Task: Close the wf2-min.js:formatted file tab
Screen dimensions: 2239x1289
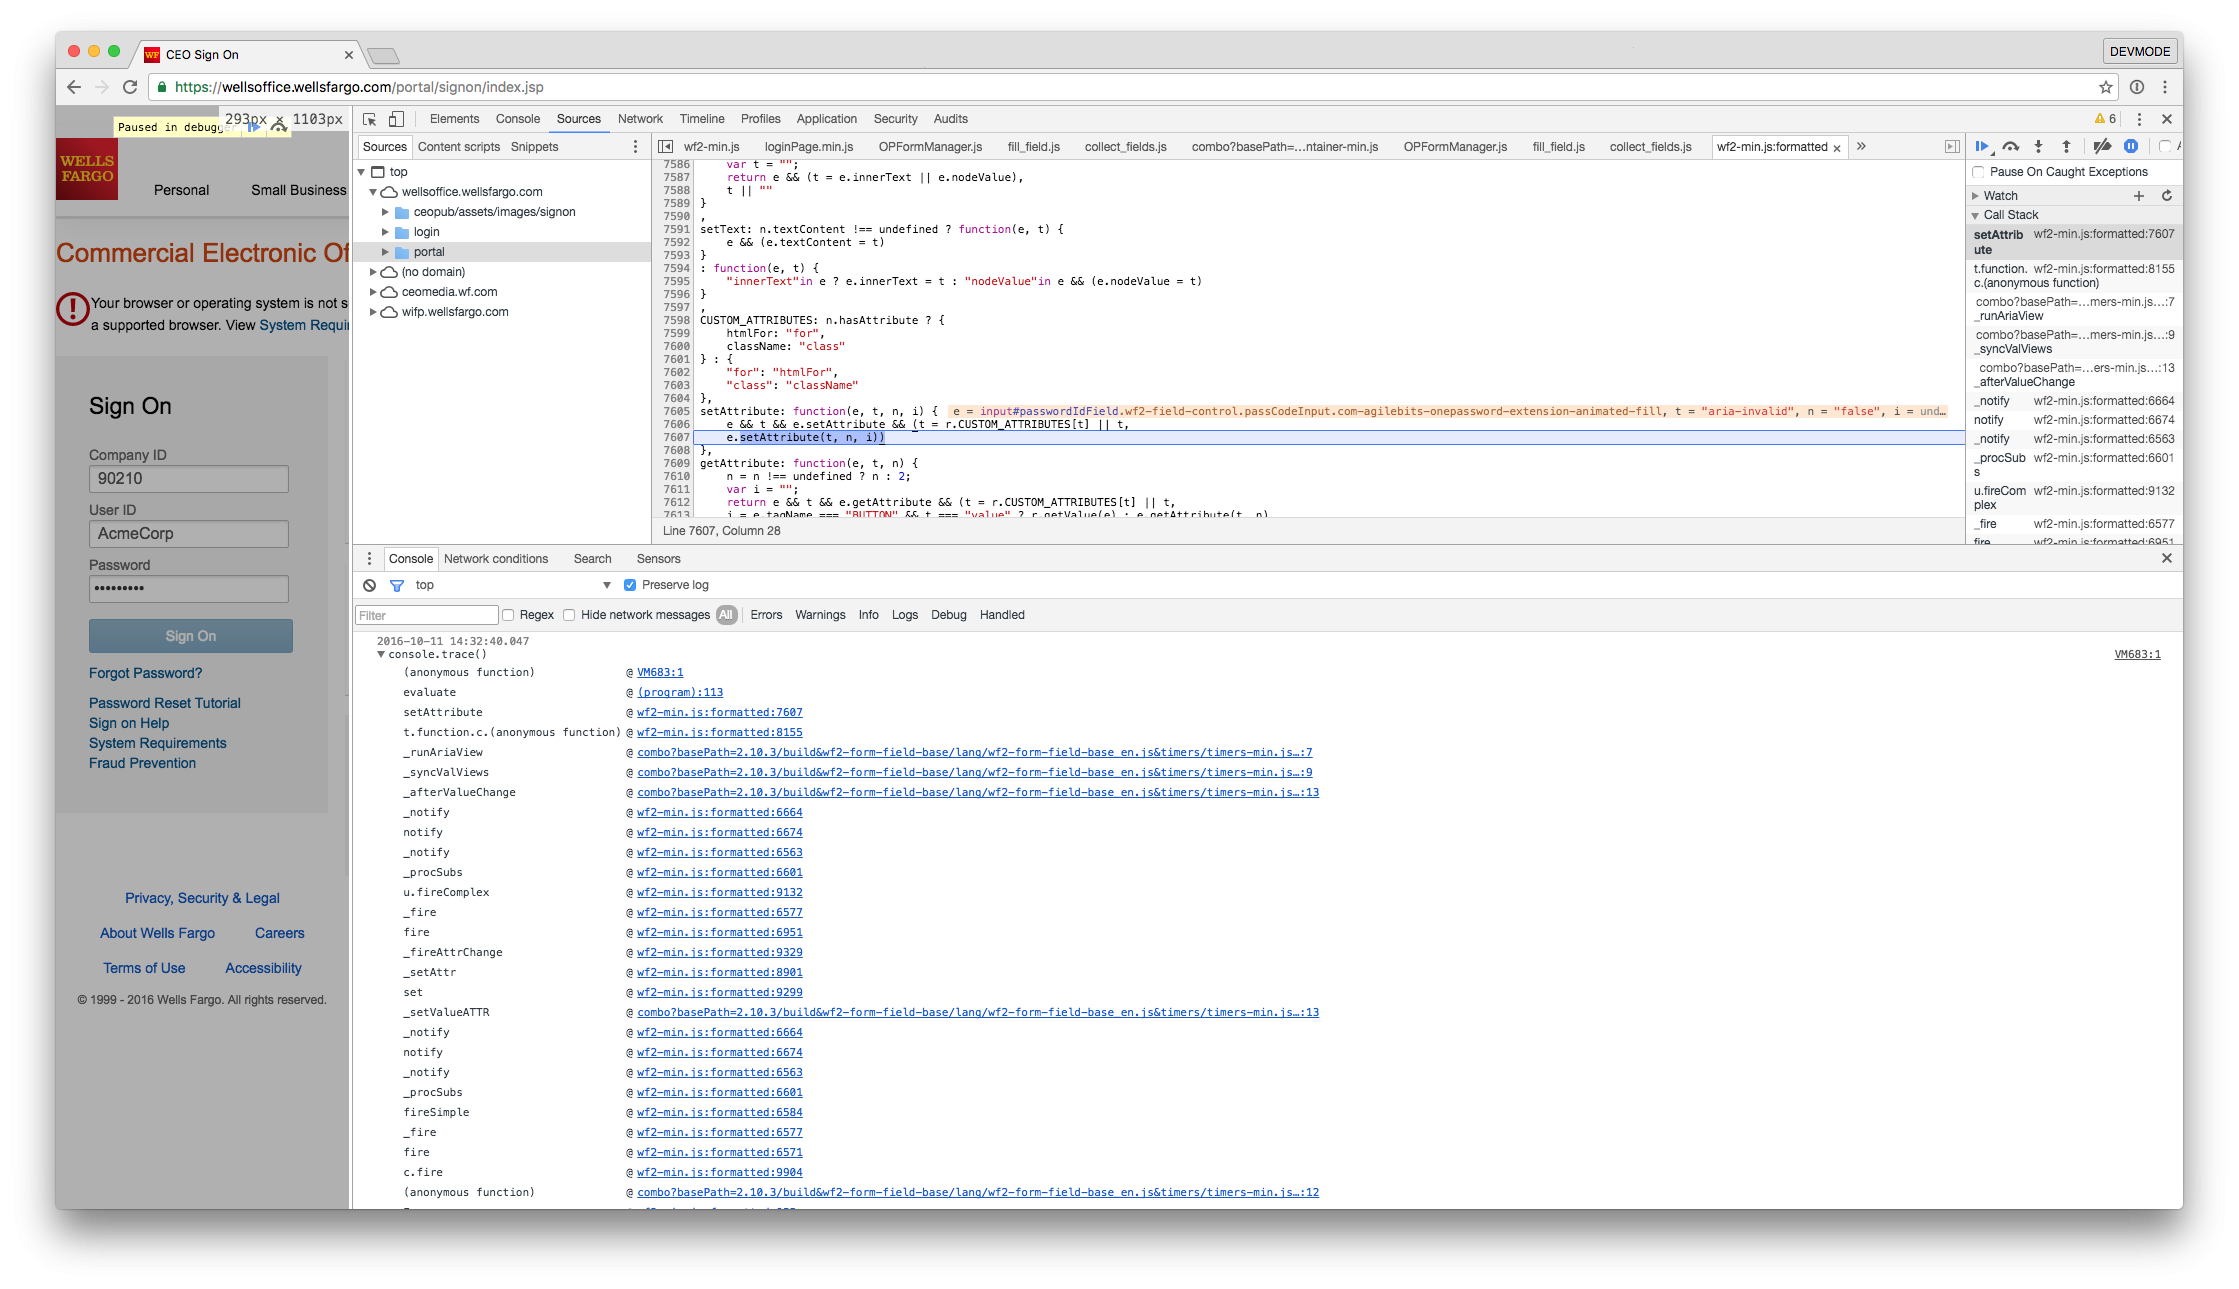Action: pos(1837,148)
